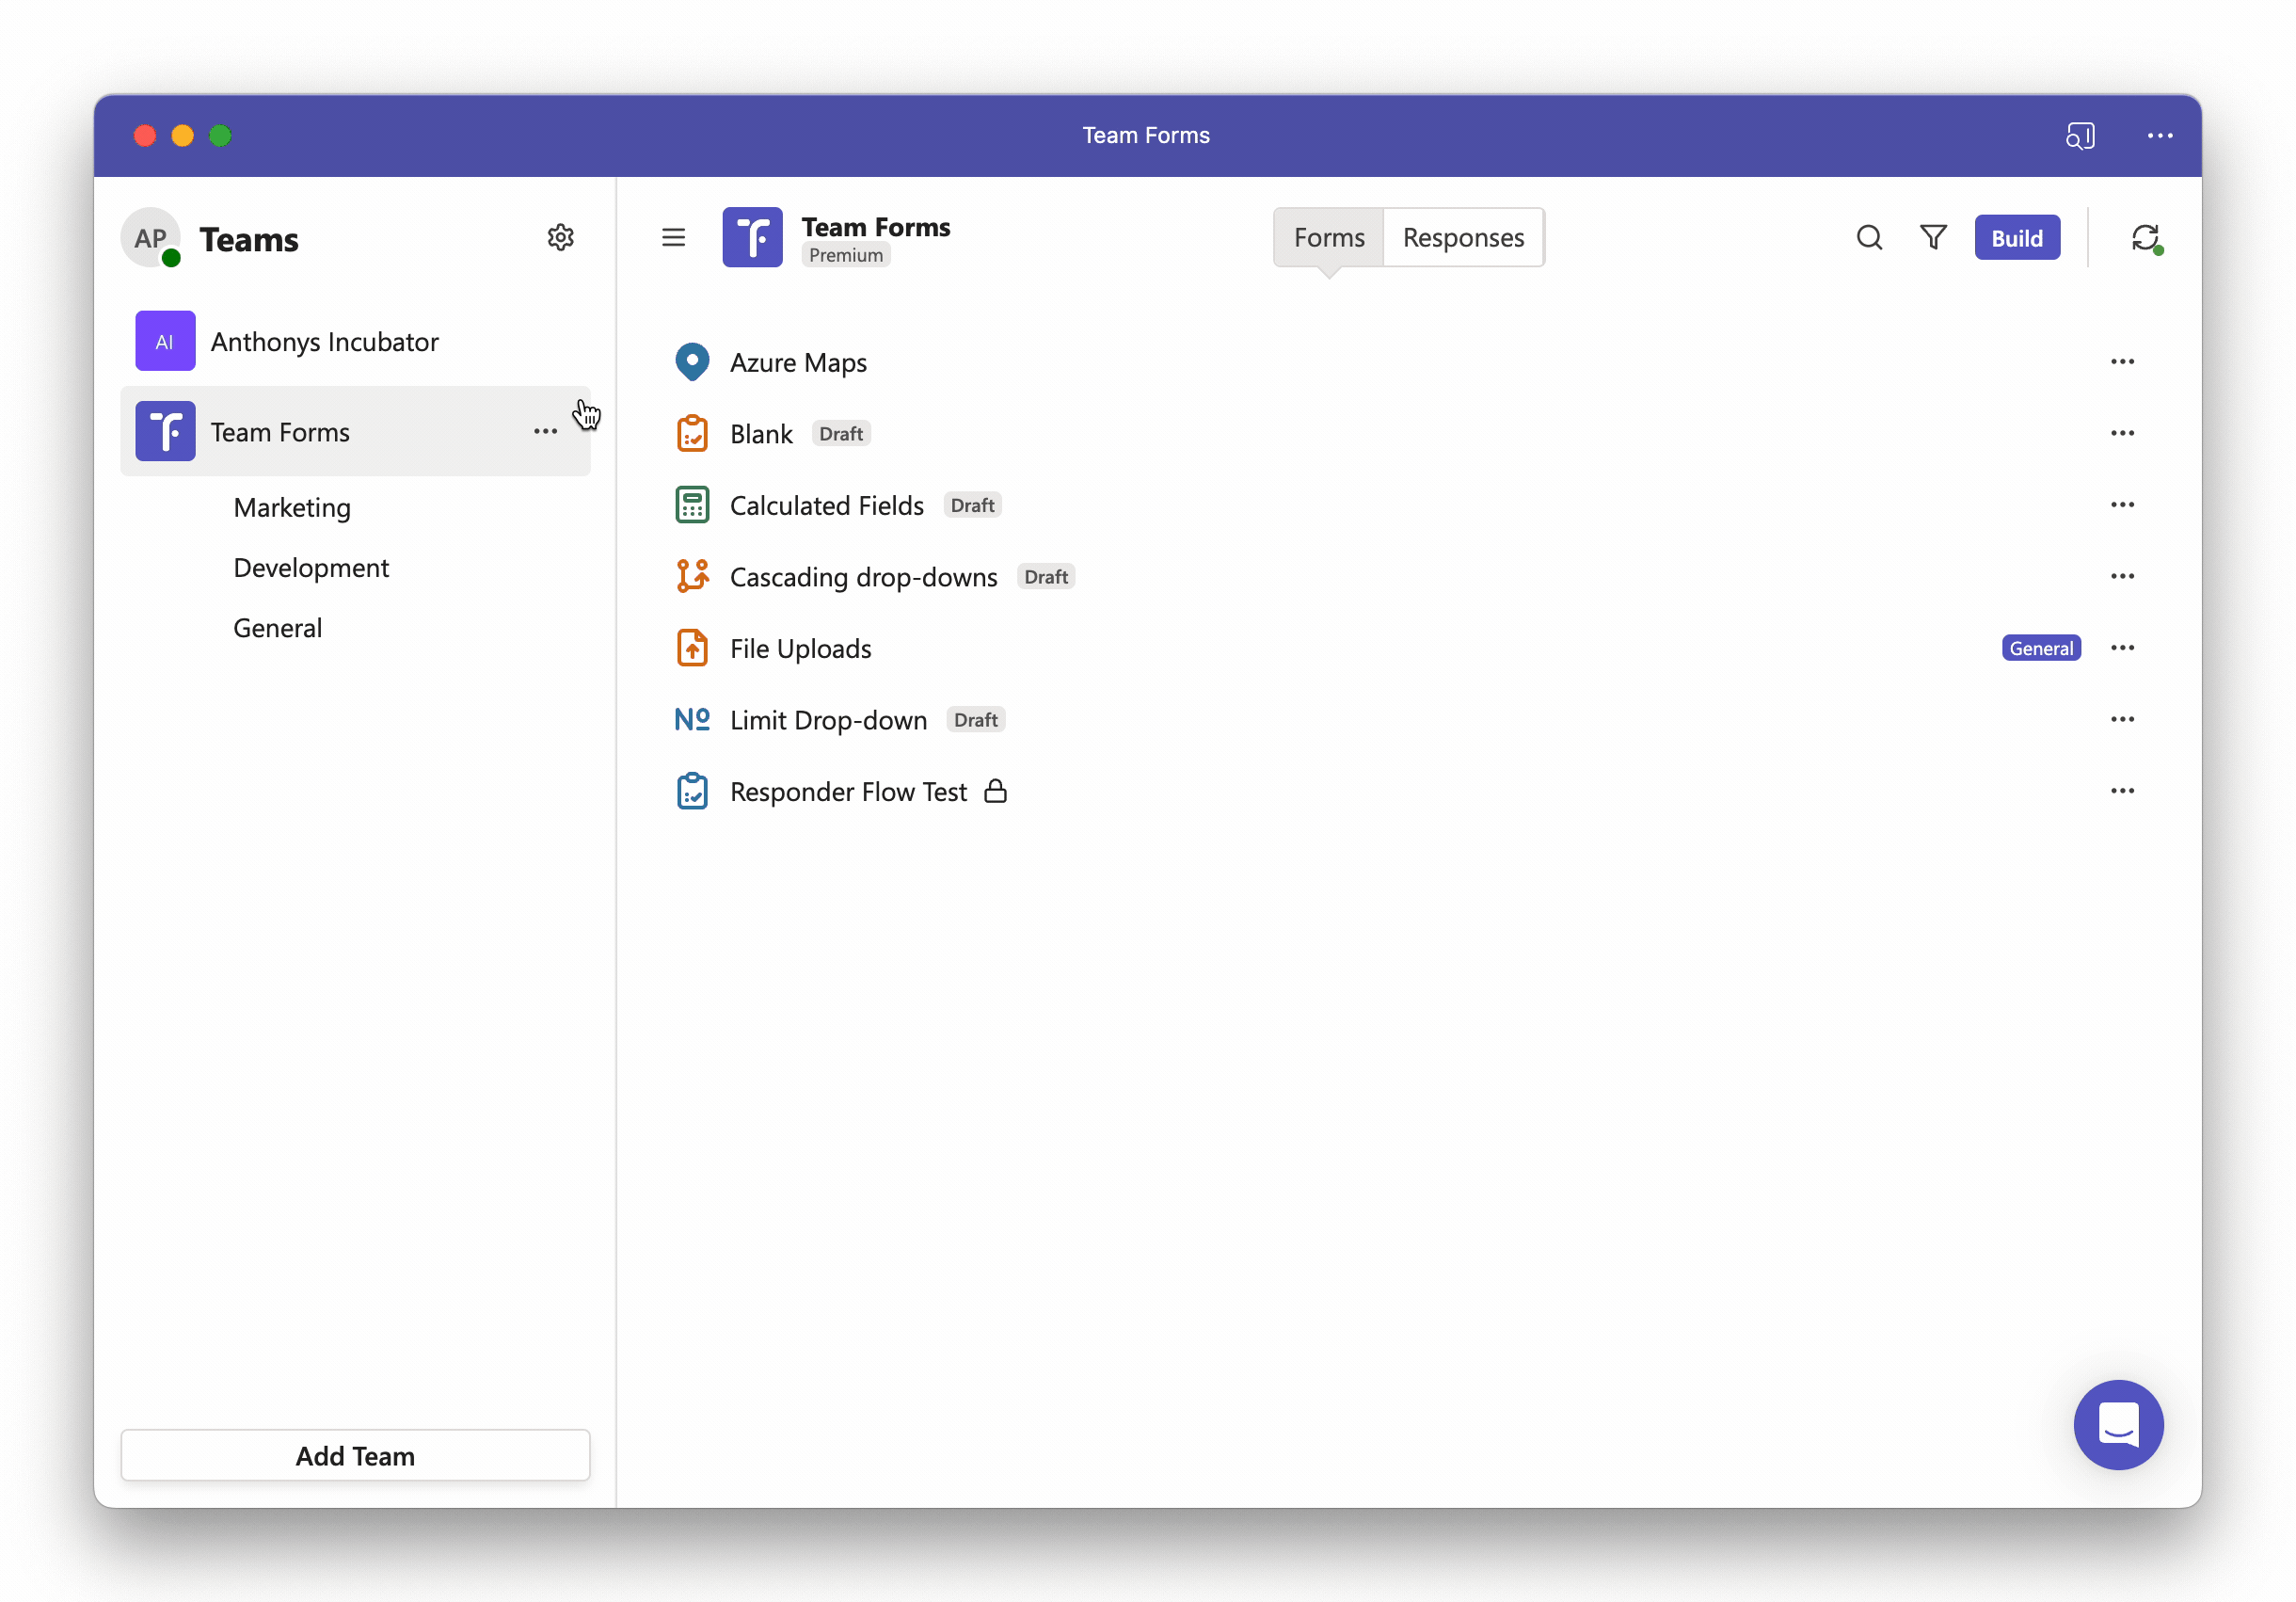
Task: Click the Blank form clipboard icon
Action: pyautogui.click(x=692, y=433)
